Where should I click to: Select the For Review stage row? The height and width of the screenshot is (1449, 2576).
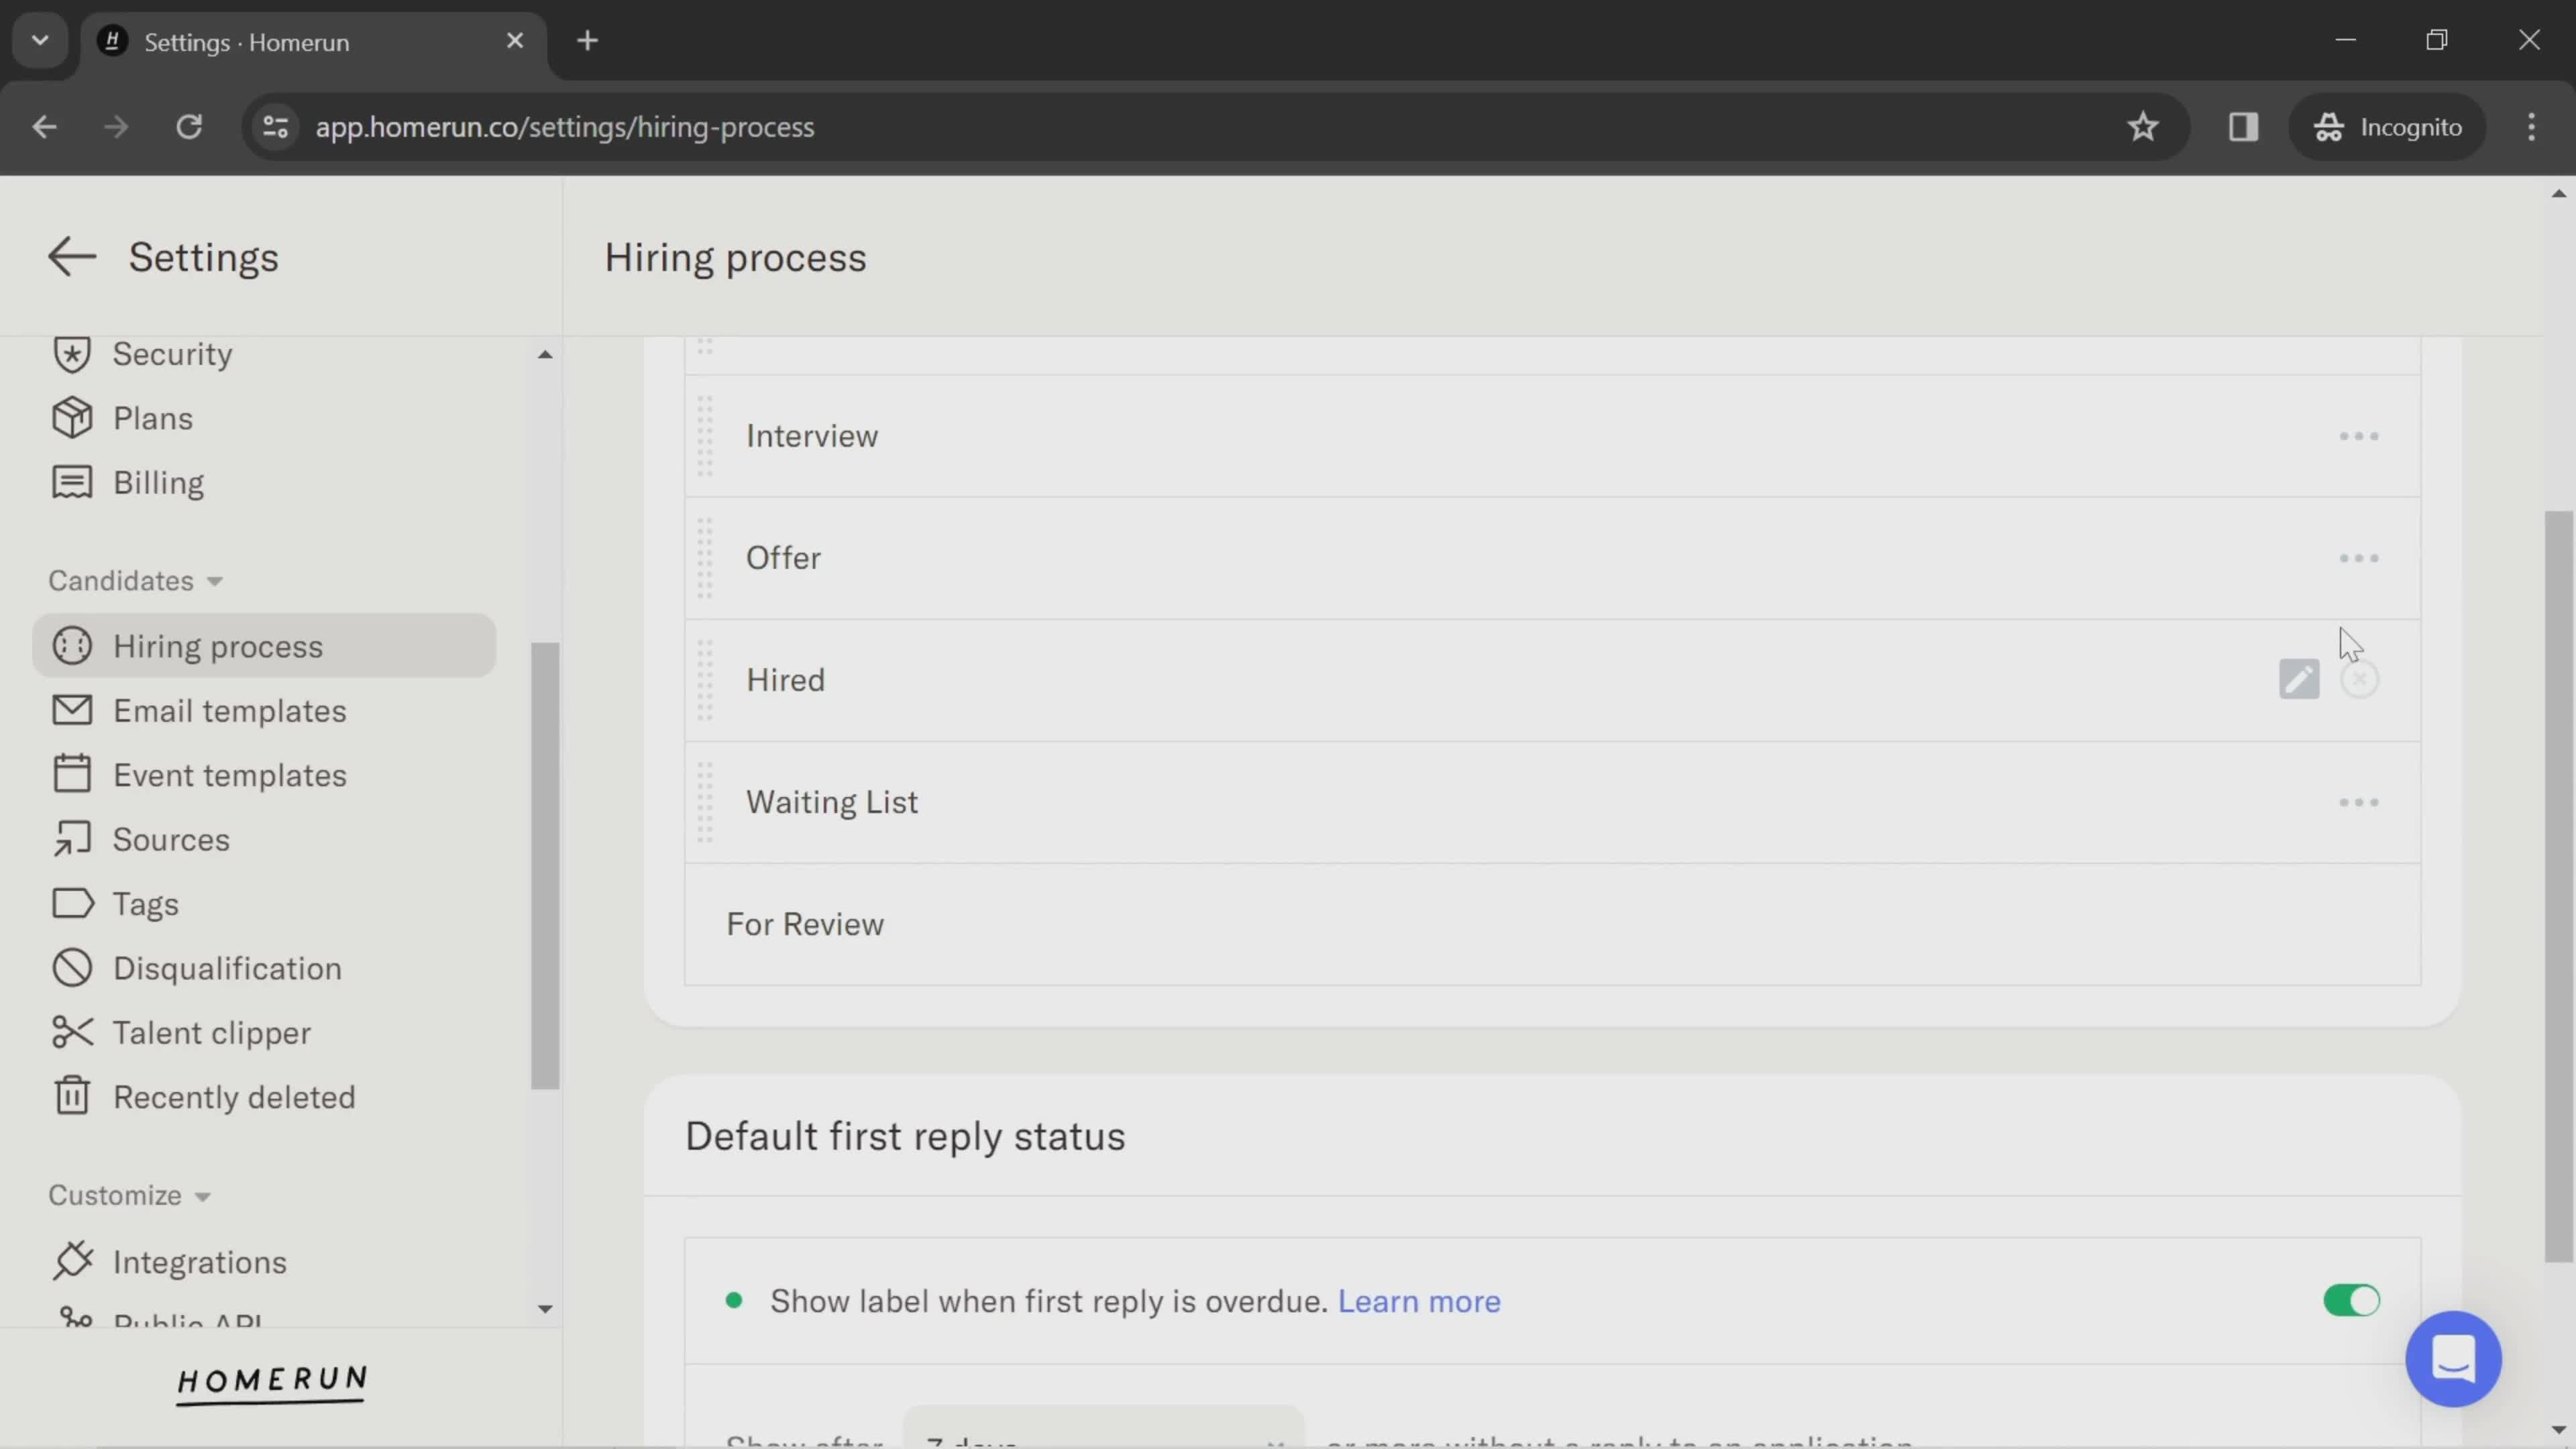point(1552,924)
